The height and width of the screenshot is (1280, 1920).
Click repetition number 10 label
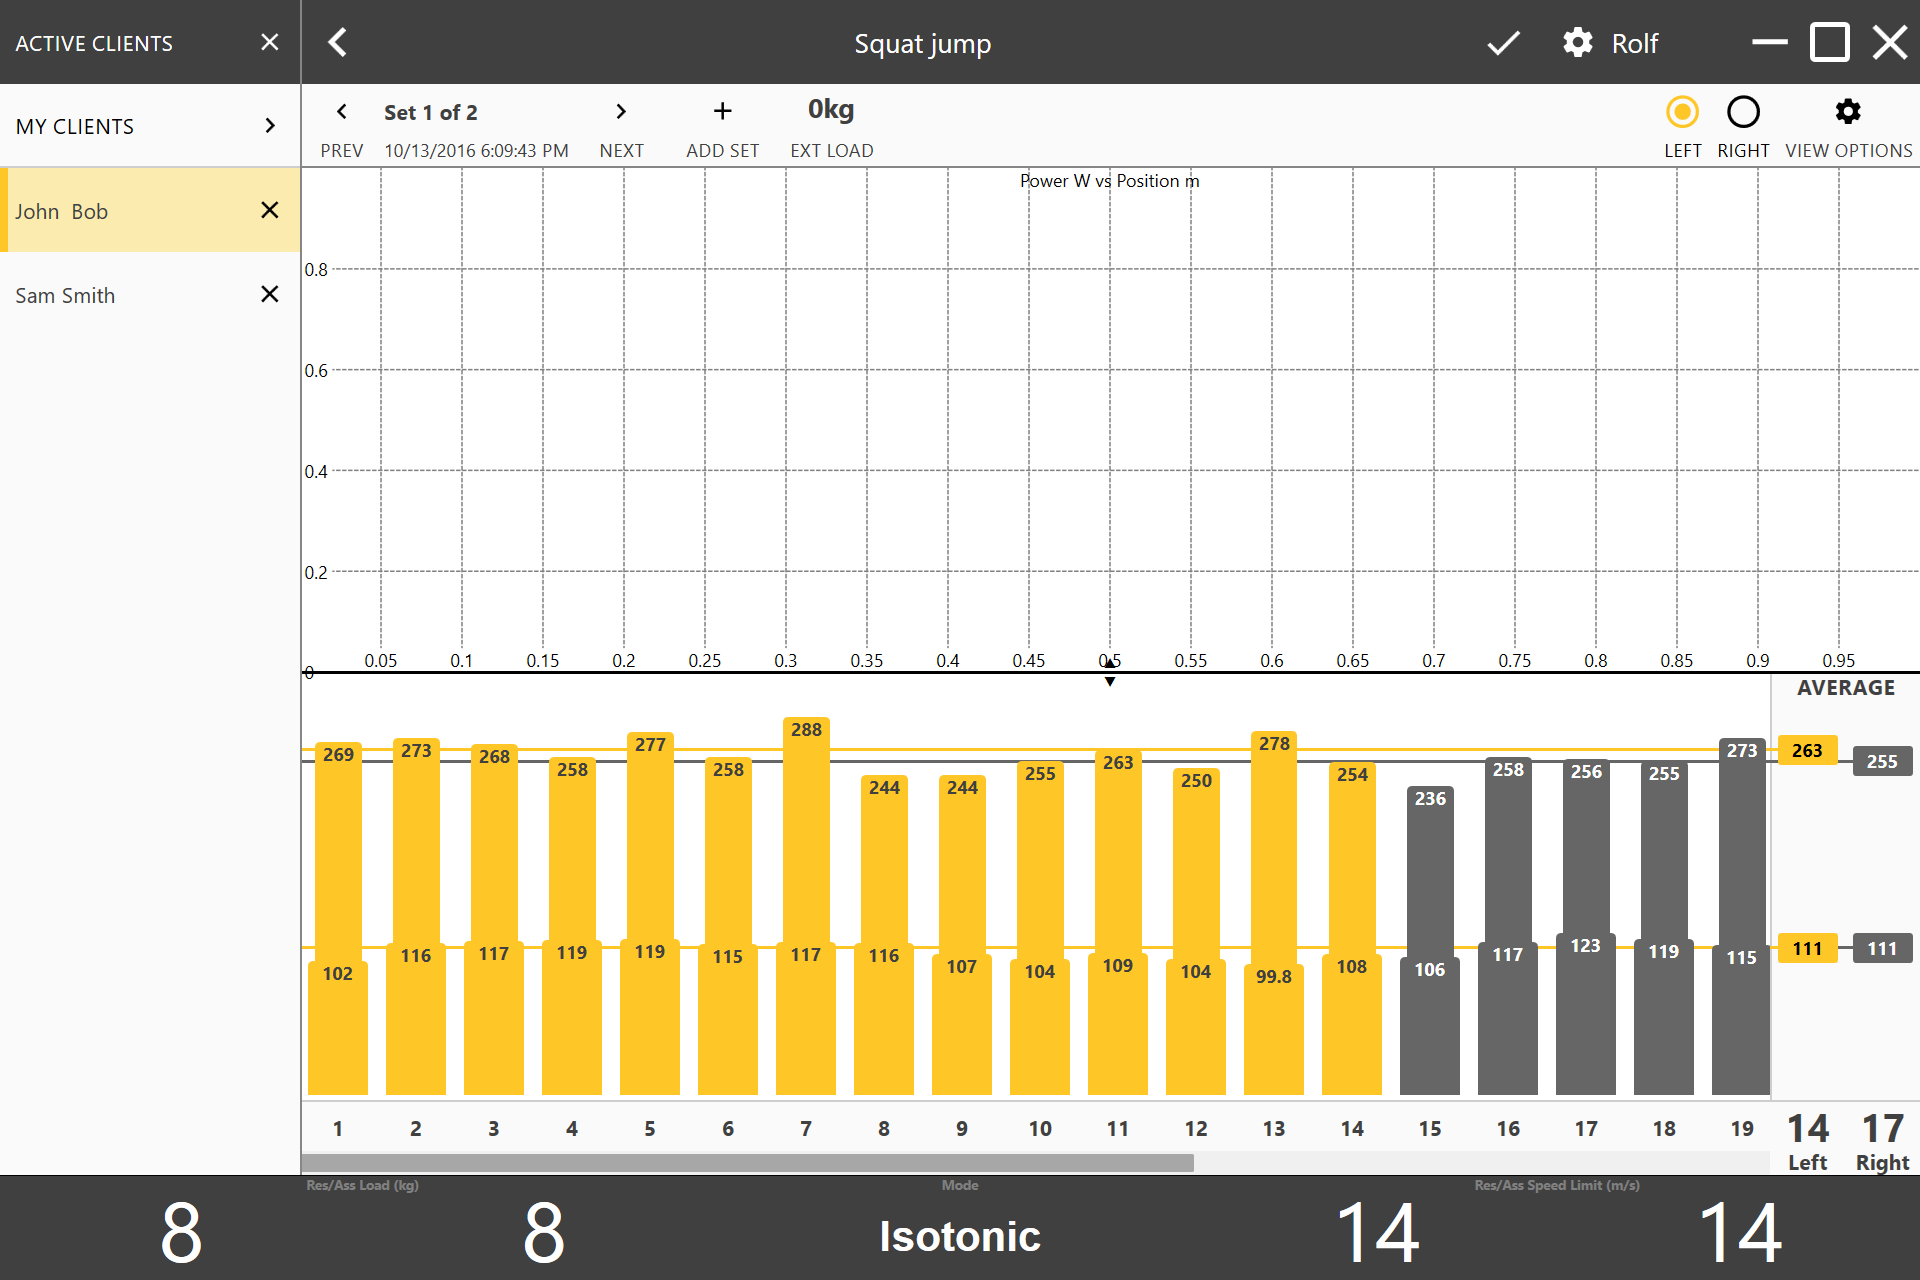pyautogui.click(x=1040, y=1128)
